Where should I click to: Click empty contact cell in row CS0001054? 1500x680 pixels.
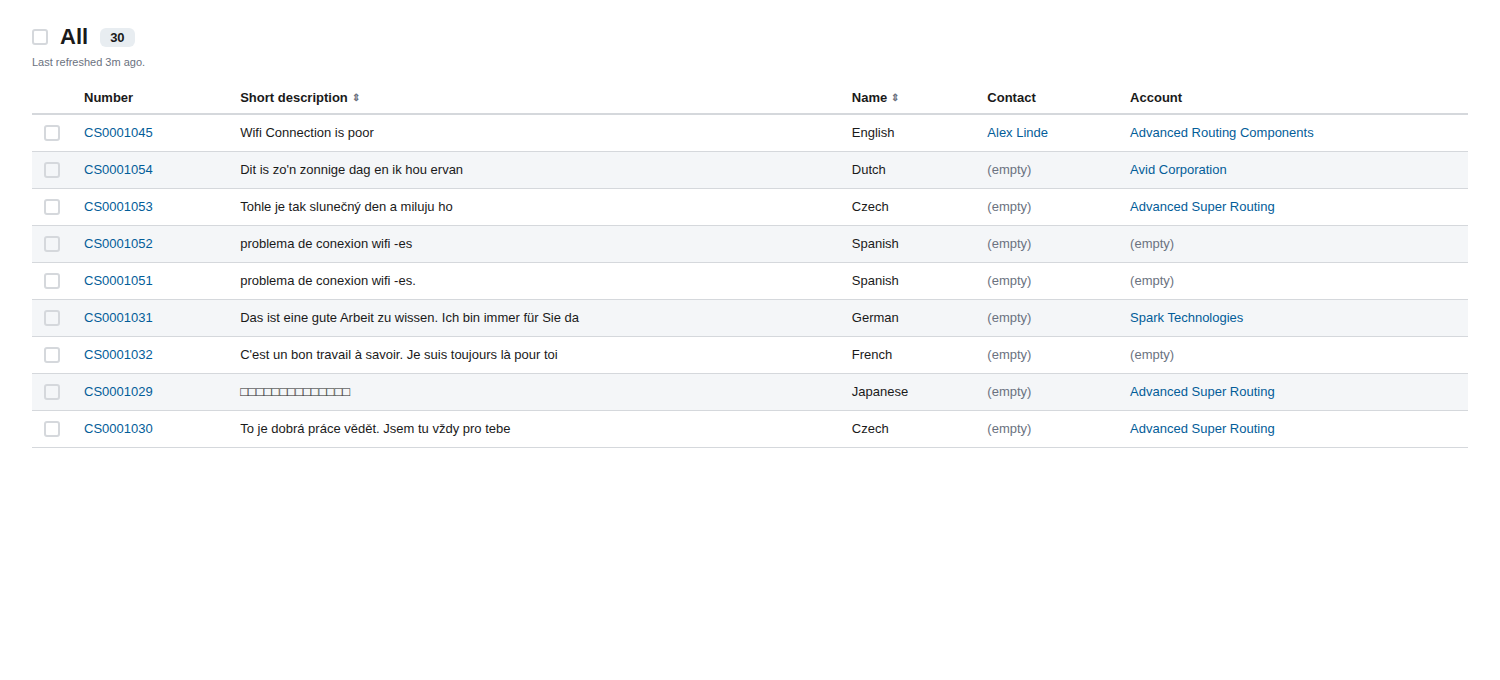tap(1009, 170)
